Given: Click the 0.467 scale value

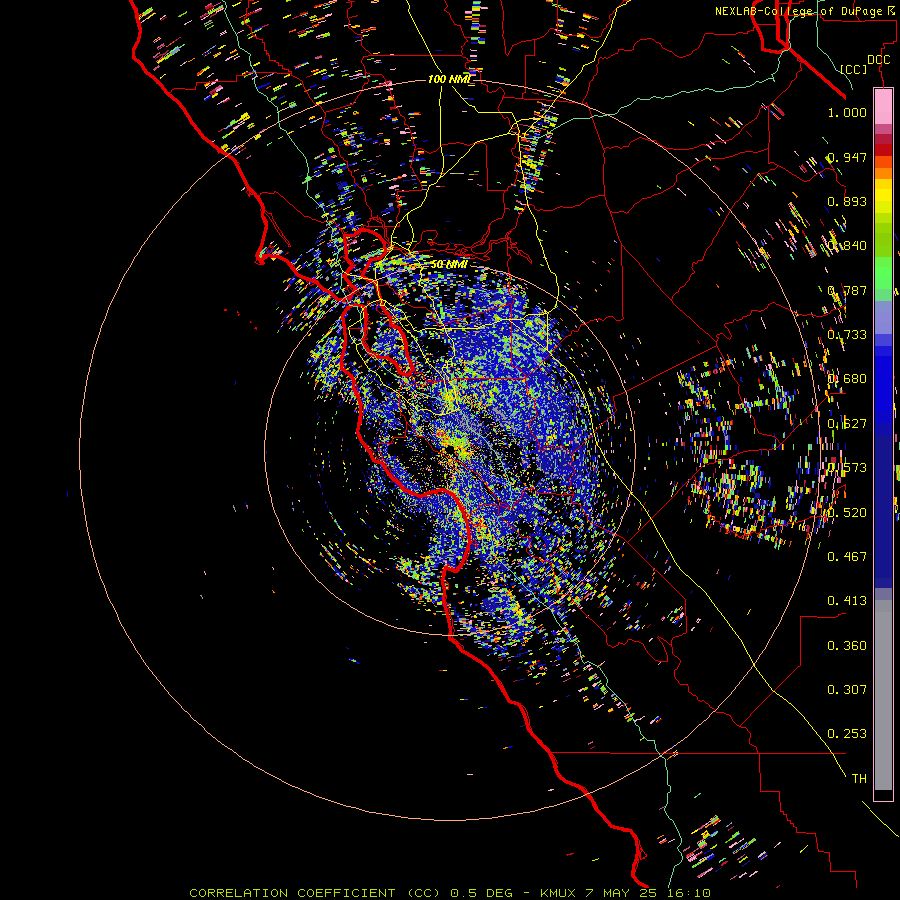Looking at the screenshot, I should click(847, 557).
